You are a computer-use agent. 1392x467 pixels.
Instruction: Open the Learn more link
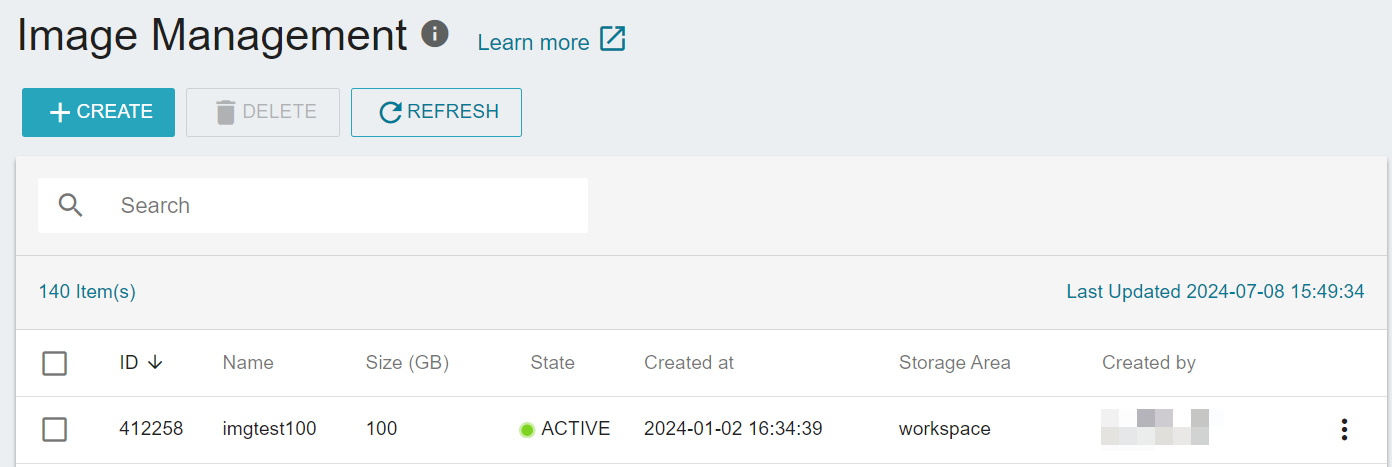533,42
